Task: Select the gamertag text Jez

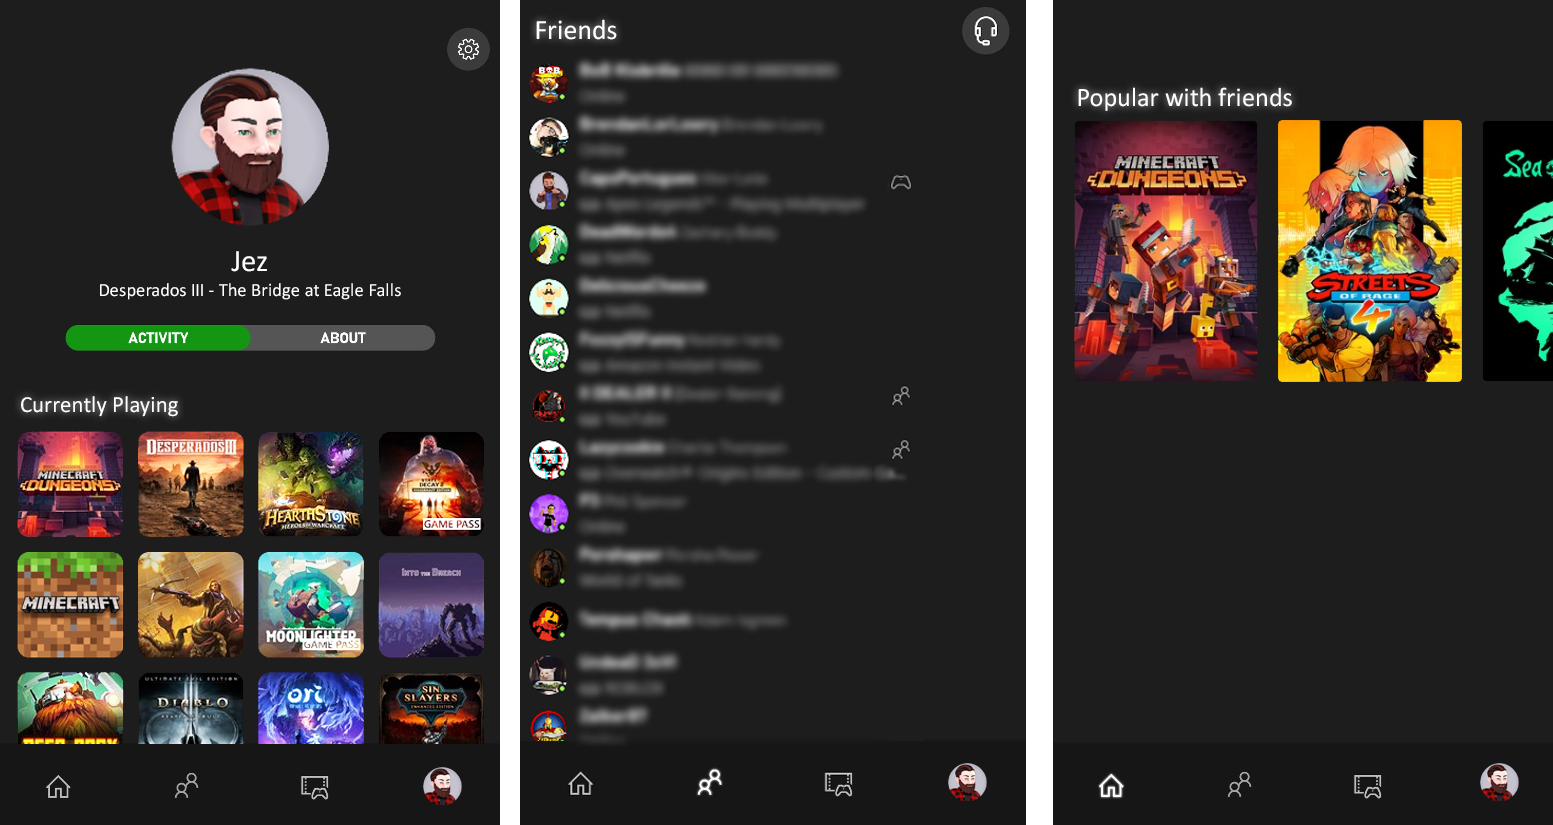Action: (x=249, y=262)
